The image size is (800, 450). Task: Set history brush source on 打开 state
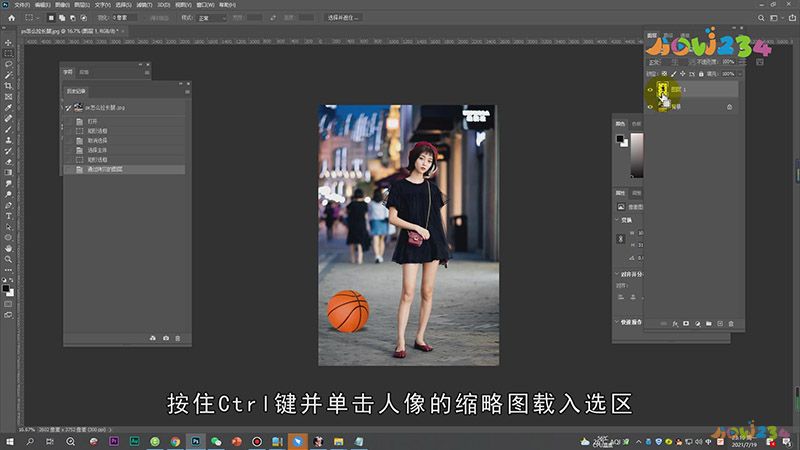point(68,121)
